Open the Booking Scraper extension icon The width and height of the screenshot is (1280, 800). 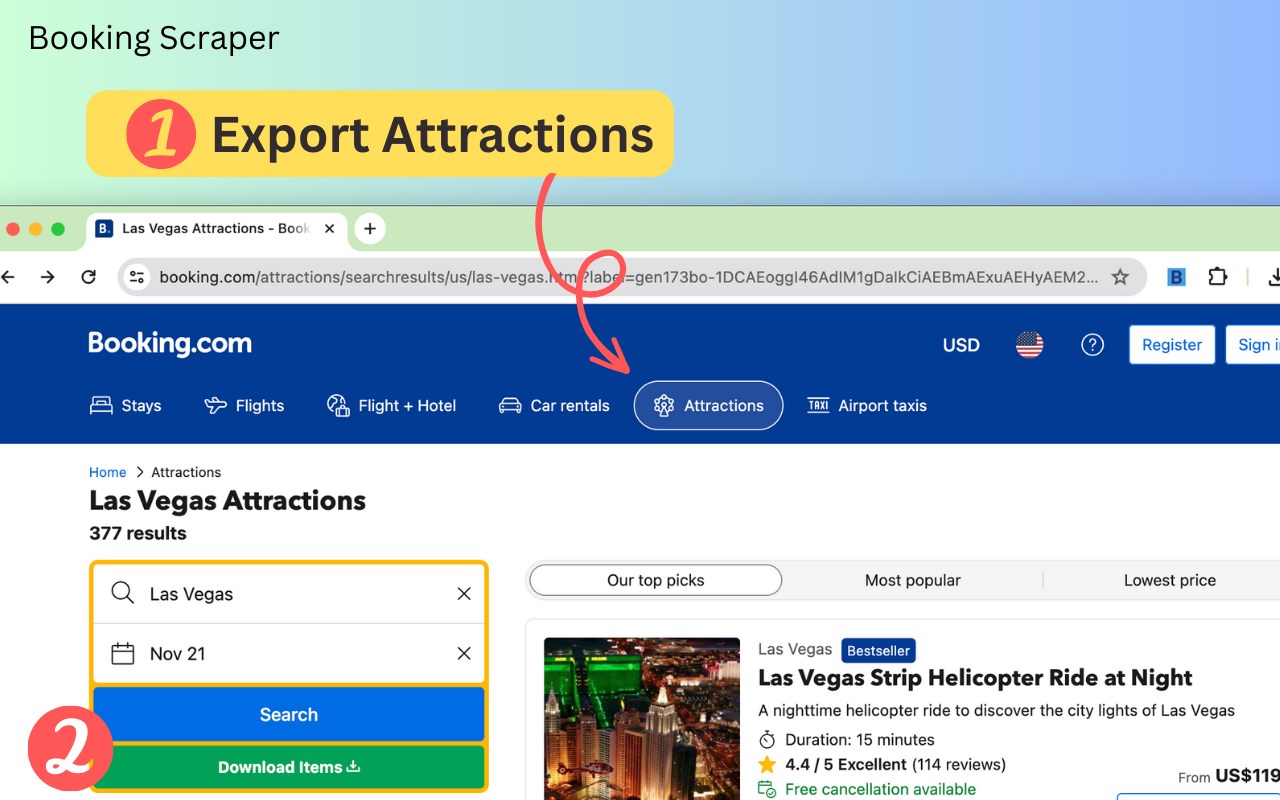click(x=1176, y=277)
